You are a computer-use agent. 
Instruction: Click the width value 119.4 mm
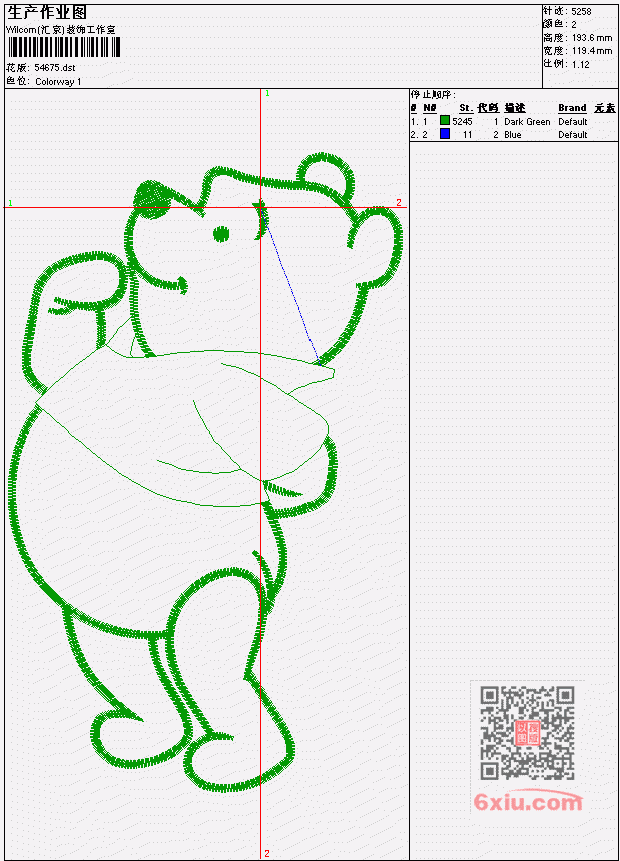(592, 51)
